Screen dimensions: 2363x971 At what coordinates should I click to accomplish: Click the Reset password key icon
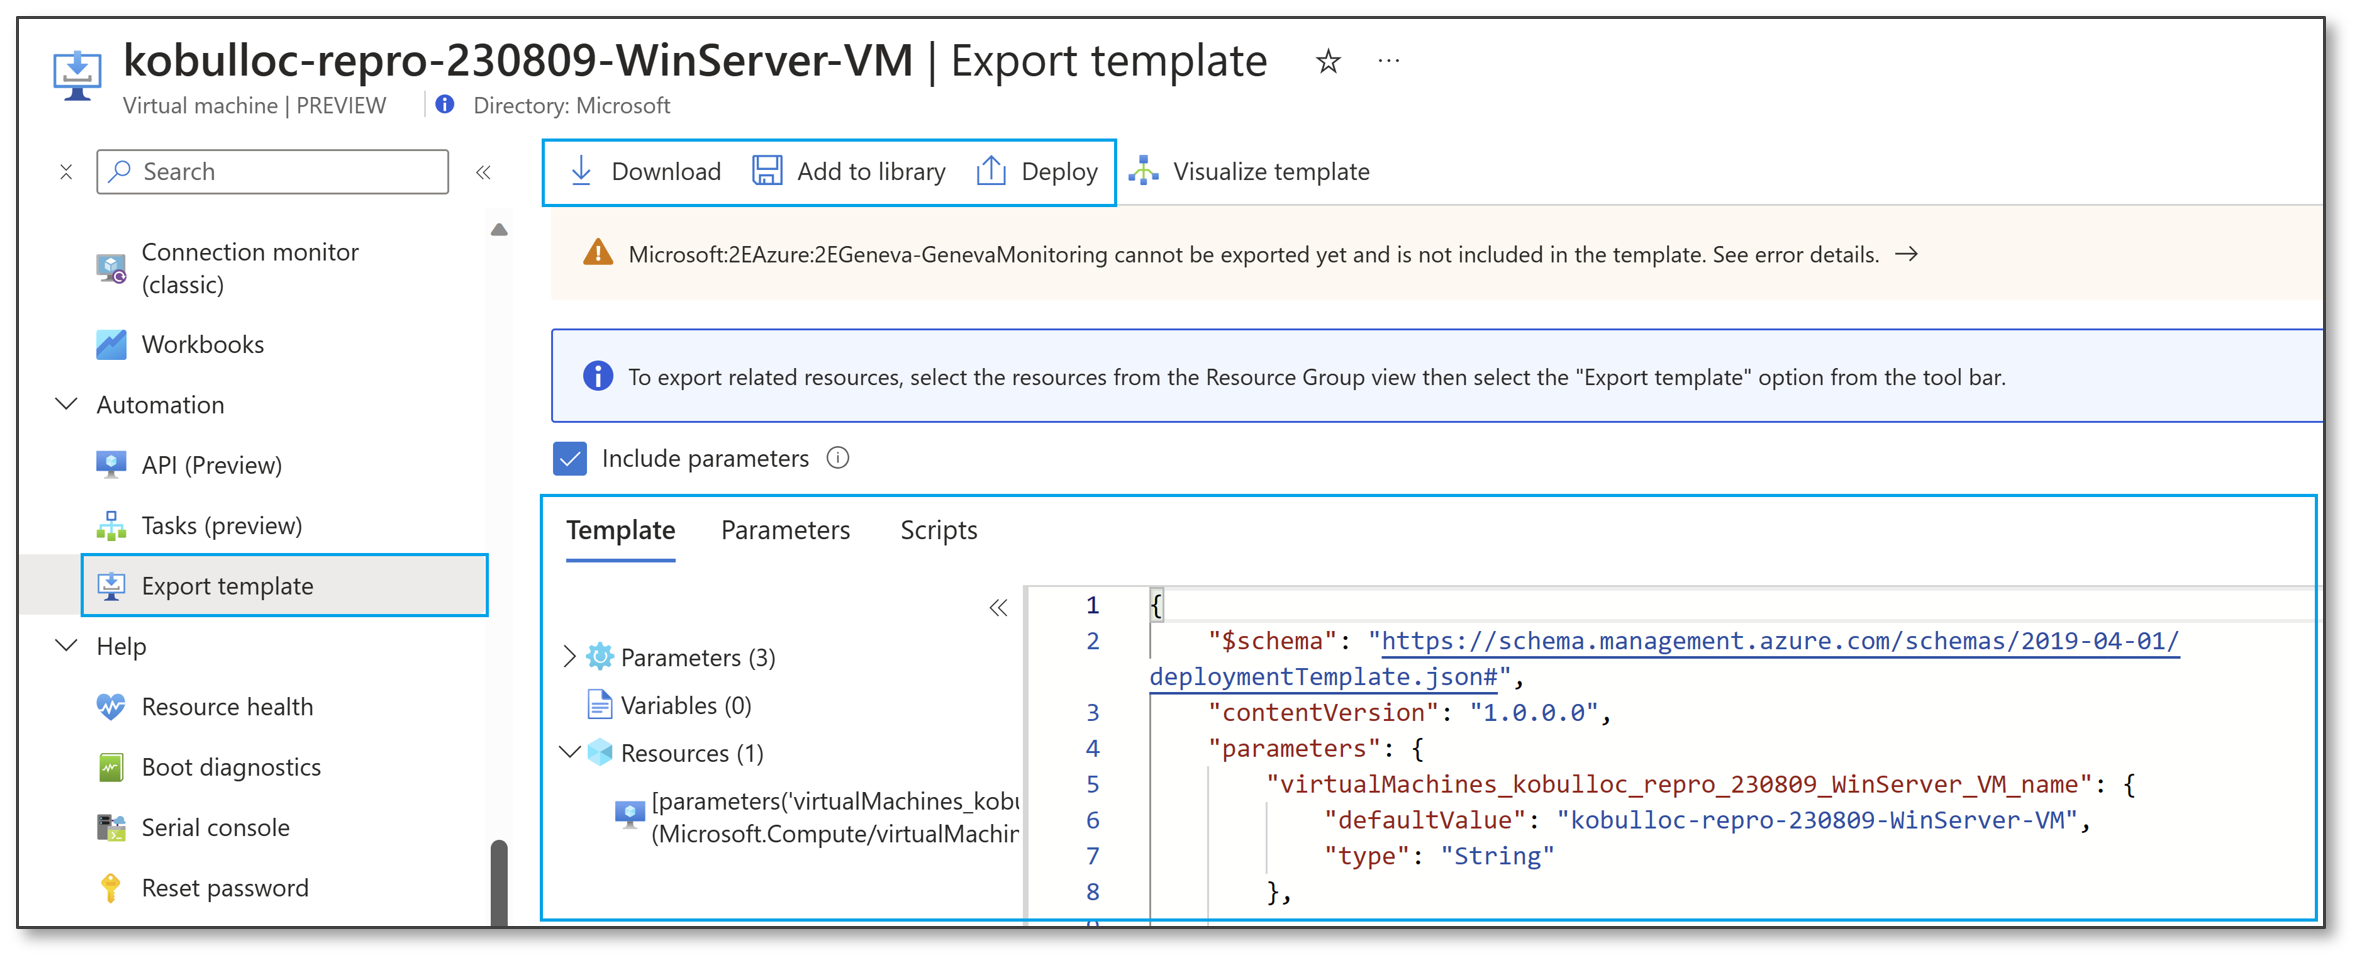pos(110,887)
